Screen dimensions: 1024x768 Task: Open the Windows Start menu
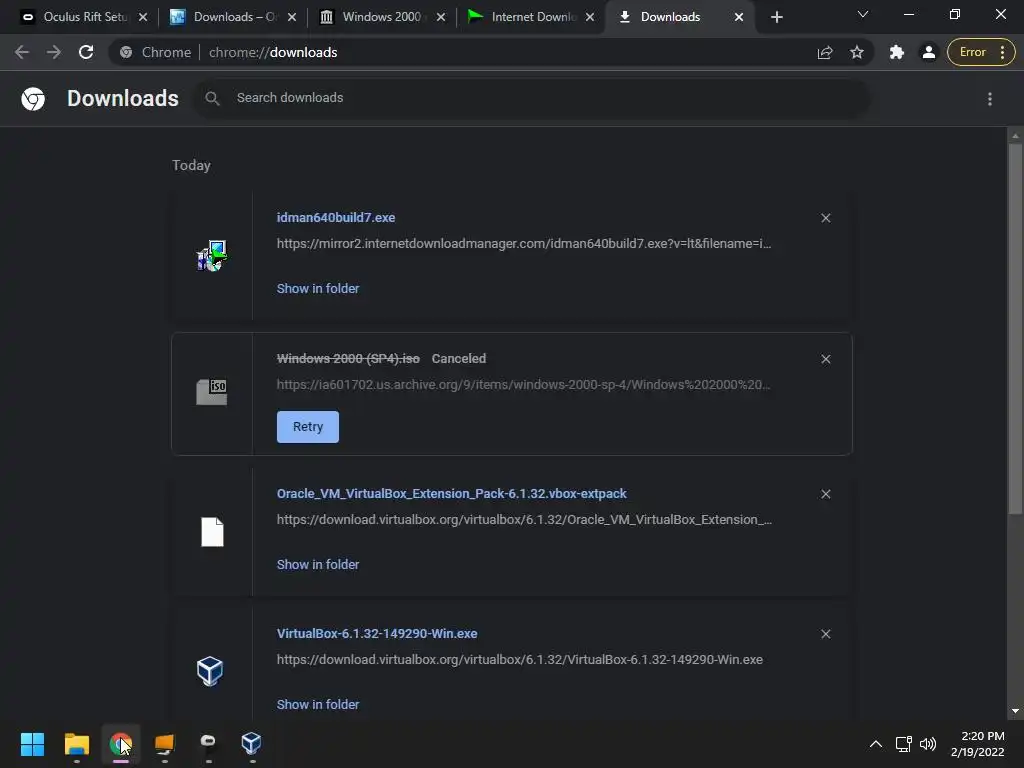[32, 744]
